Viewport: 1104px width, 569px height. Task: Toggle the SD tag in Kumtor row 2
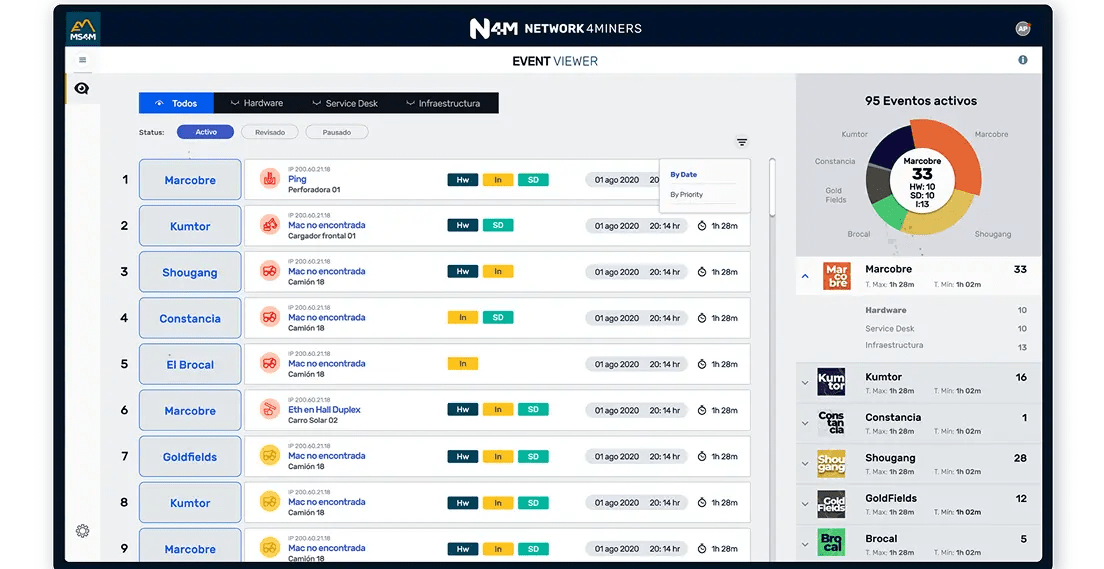coord(498,225)
